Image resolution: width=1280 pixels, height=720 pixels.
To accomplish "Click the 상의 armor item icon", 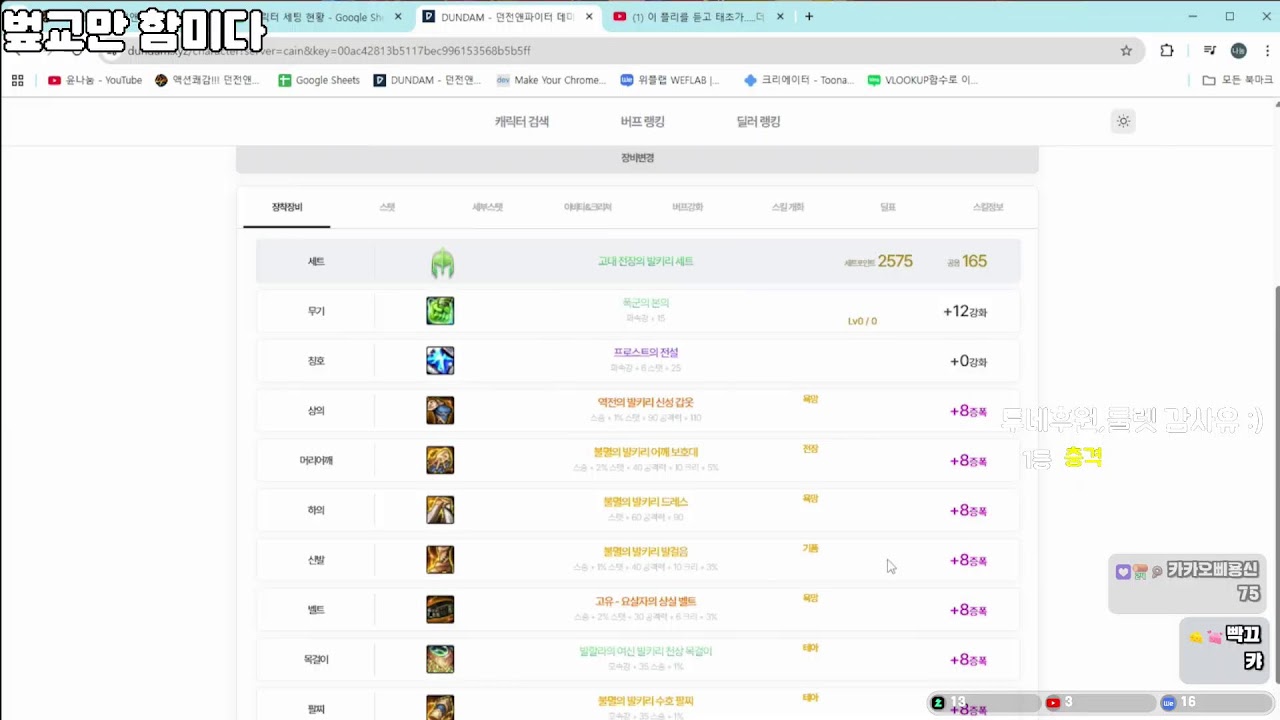I will tap(440, 410).
